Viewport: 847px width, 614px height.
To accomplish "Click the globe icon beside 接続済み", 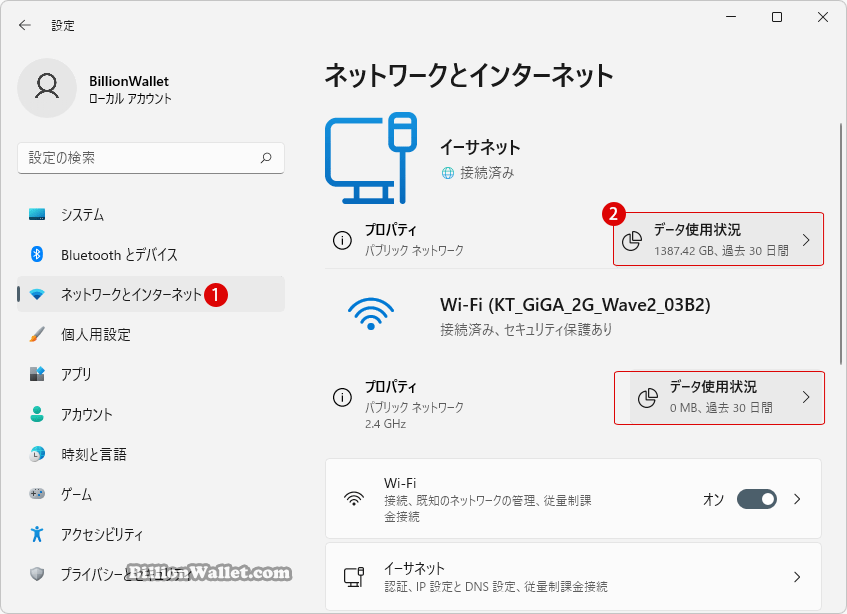I will pos(448,173).
